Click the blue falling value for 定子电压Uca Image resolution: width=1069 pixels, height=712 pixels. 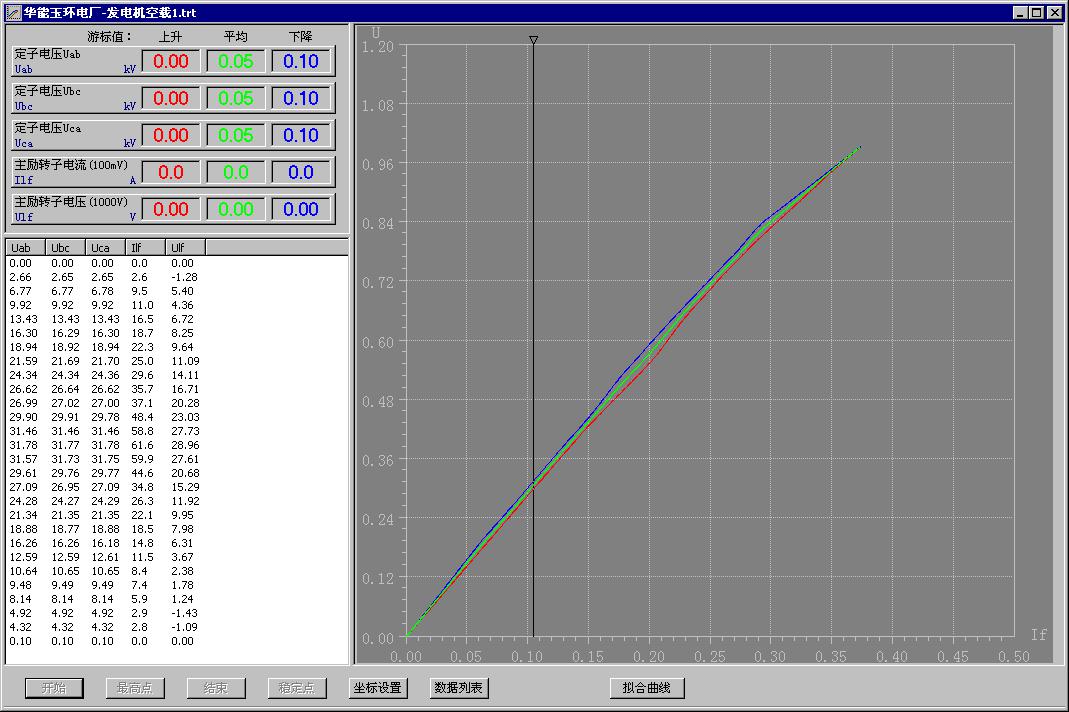click(301, 136)
